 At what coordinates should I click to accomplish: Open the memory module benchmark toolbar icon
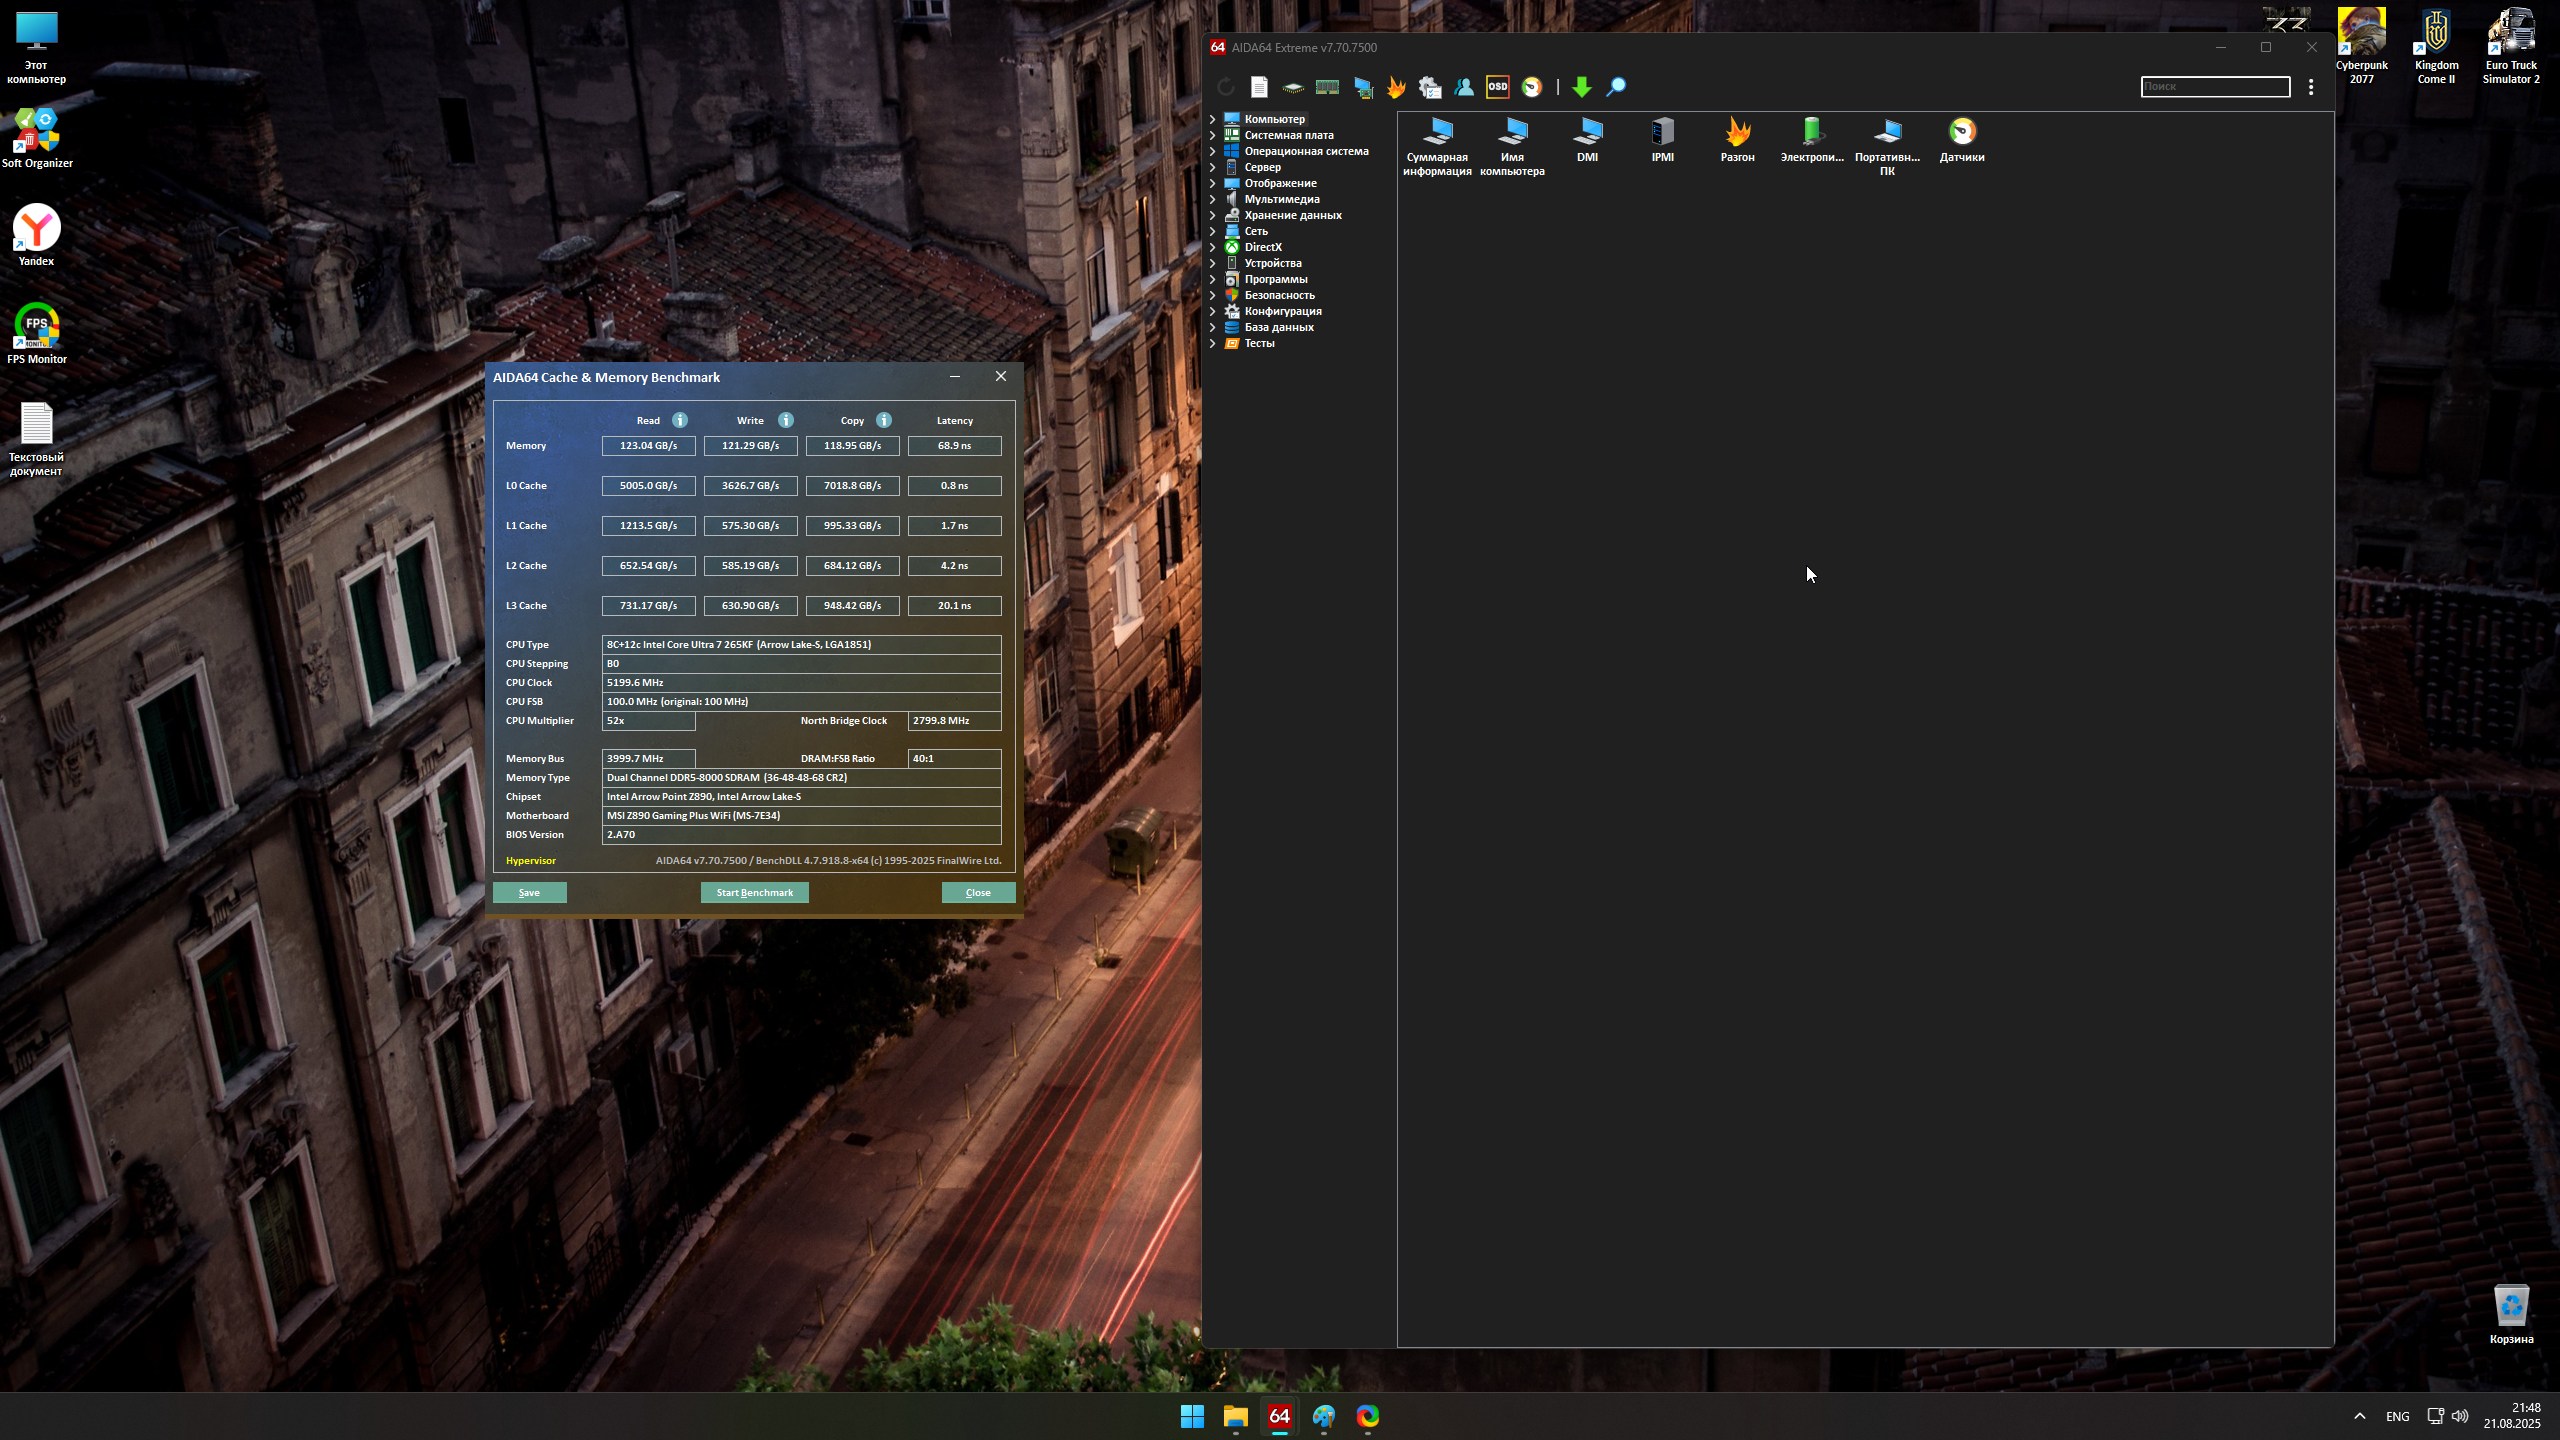[1327, 87]
